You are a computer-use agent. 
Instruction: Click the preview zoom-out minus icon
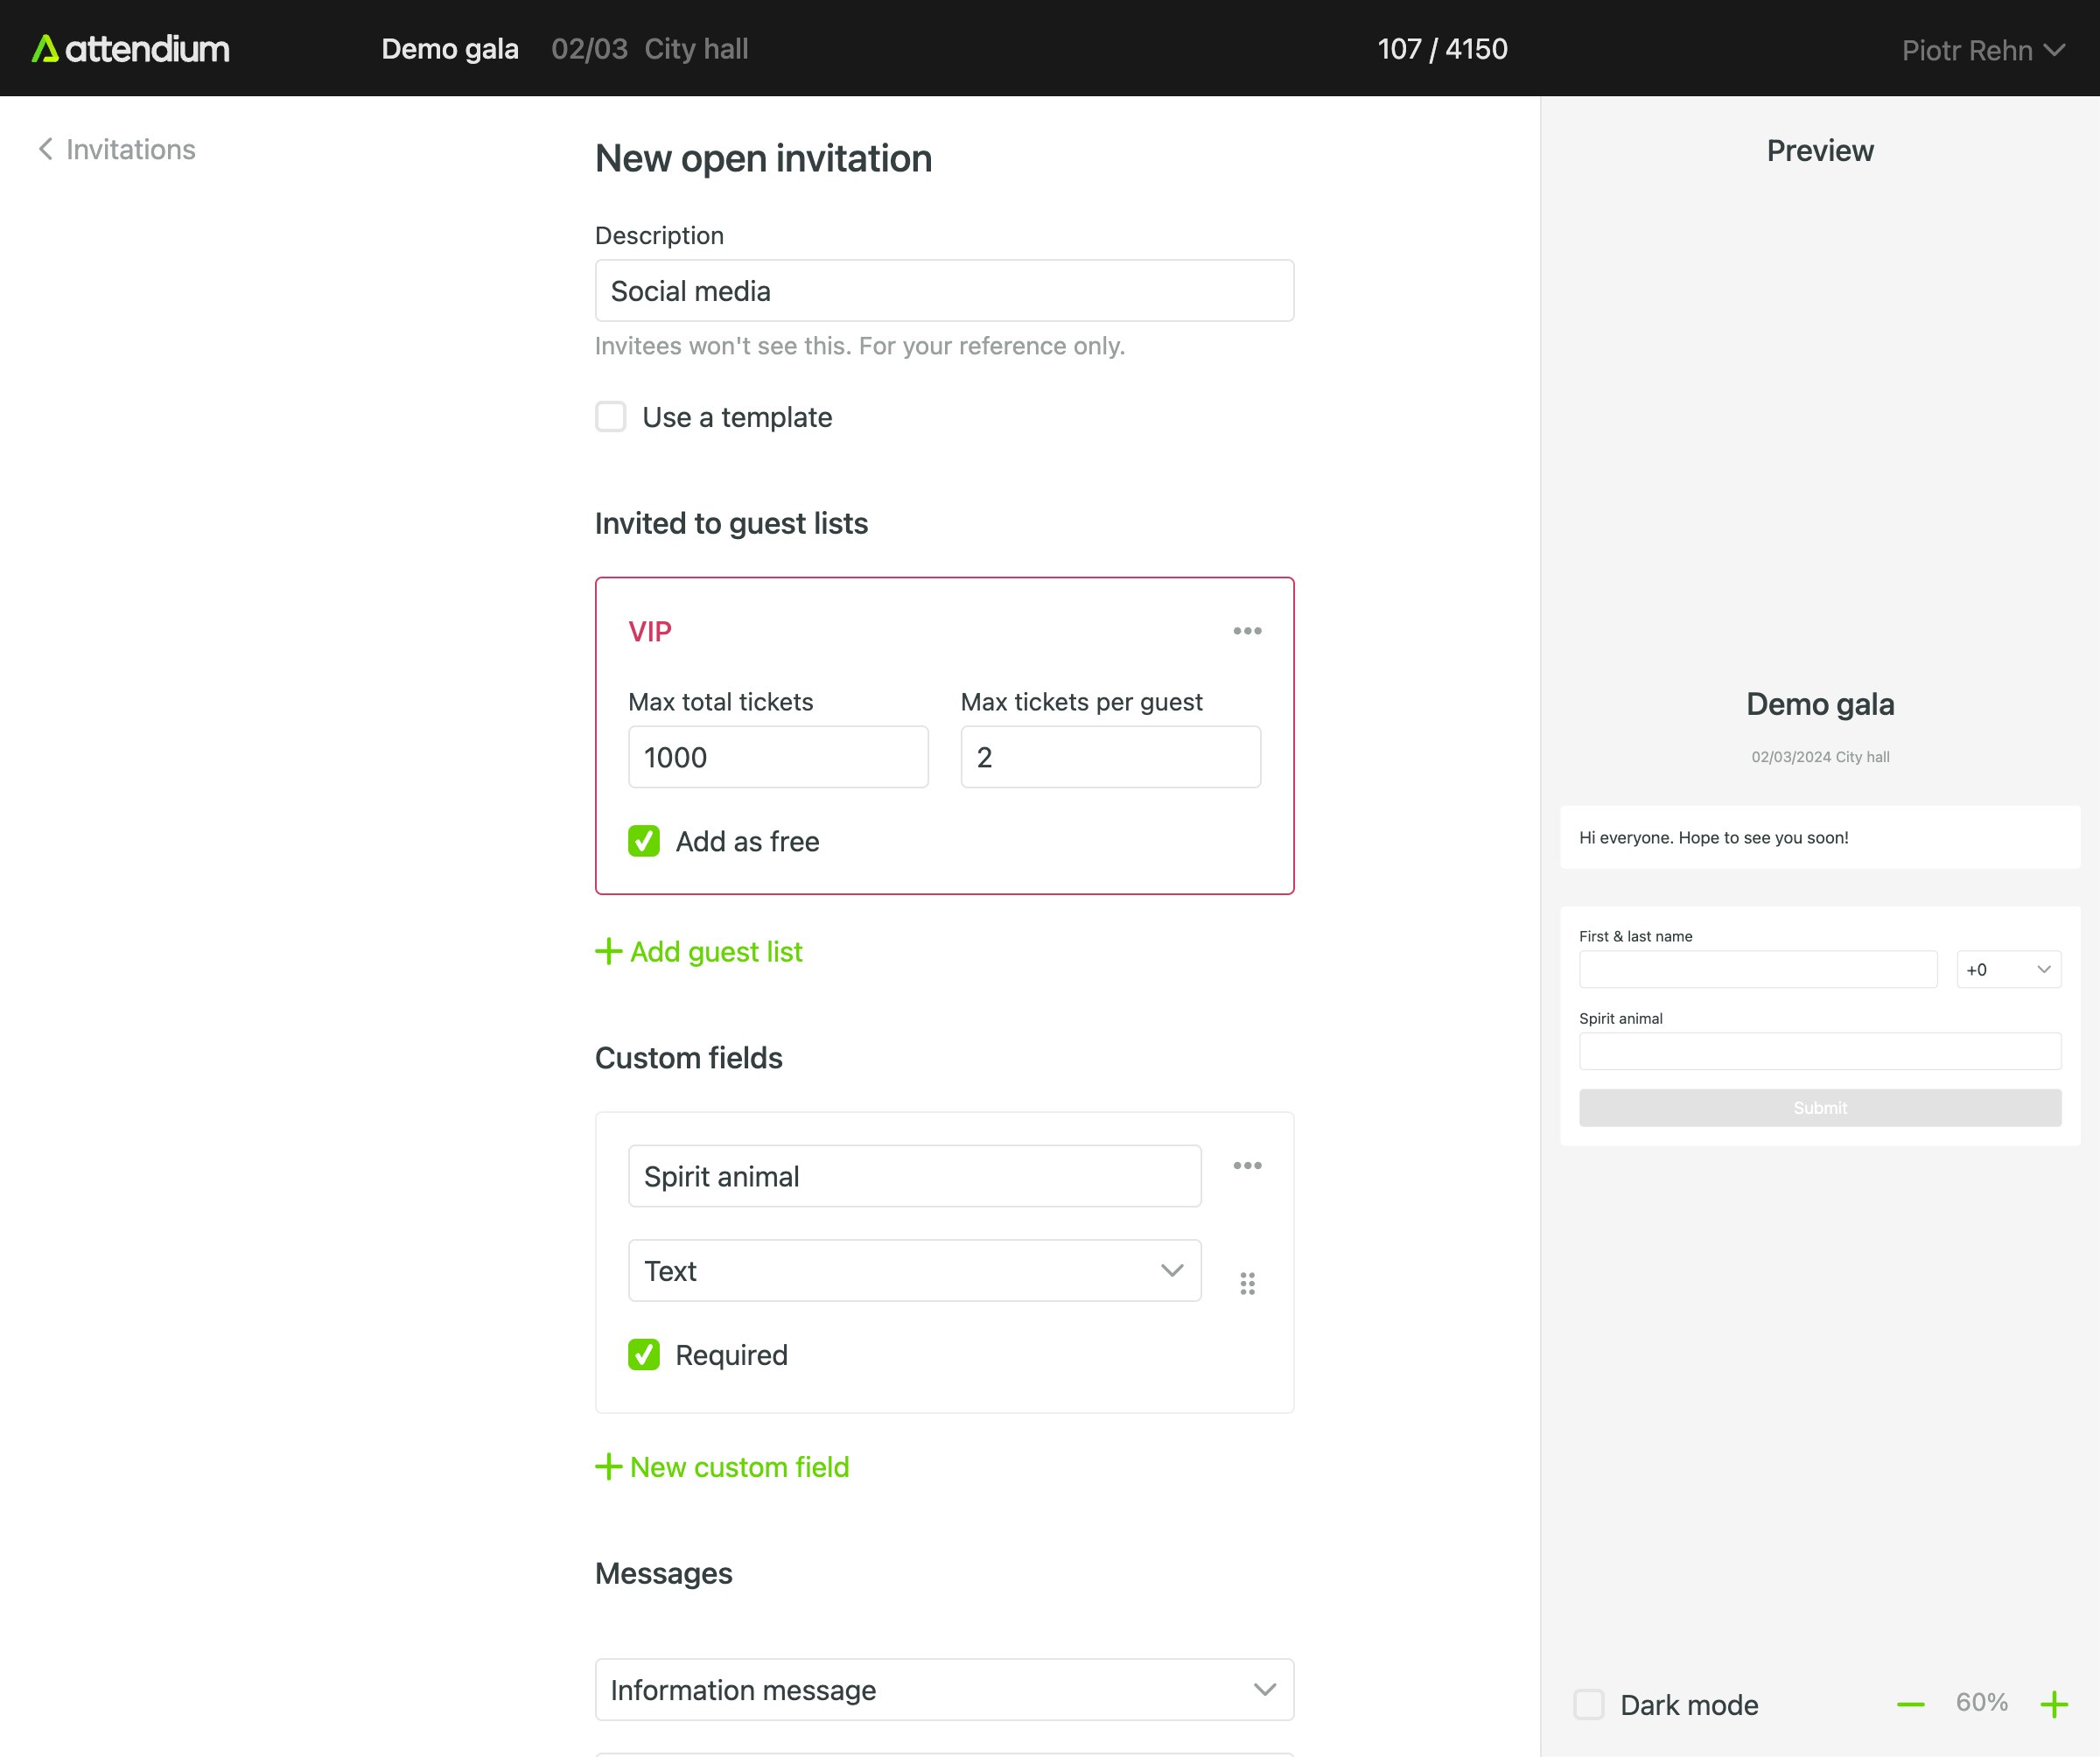point(1910,1704)
